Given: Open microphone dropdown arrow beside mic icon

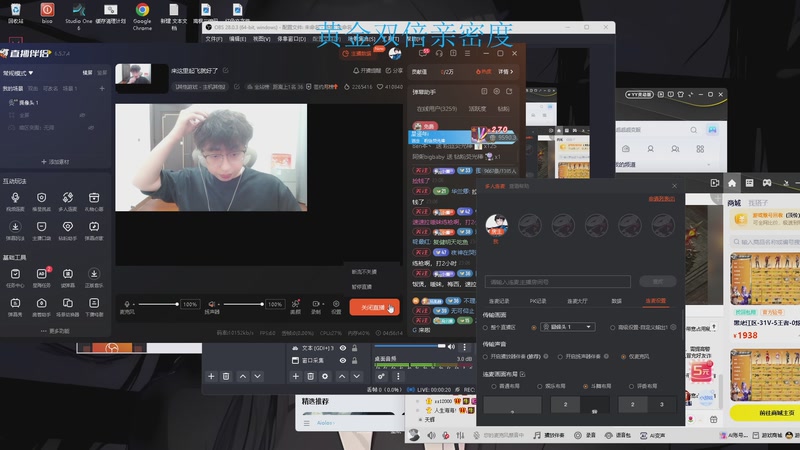Looking at the screenshot, I should (134, 304).
